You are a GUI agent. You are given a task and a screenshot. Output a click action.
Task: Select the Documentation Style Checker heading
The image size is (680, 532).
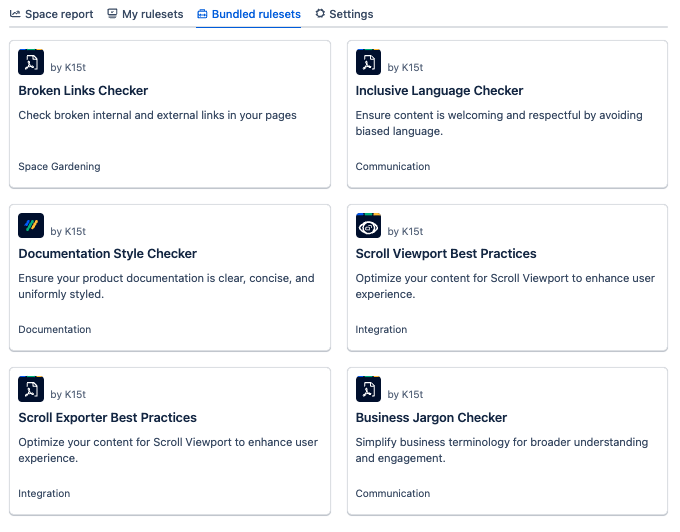(107, 254)
